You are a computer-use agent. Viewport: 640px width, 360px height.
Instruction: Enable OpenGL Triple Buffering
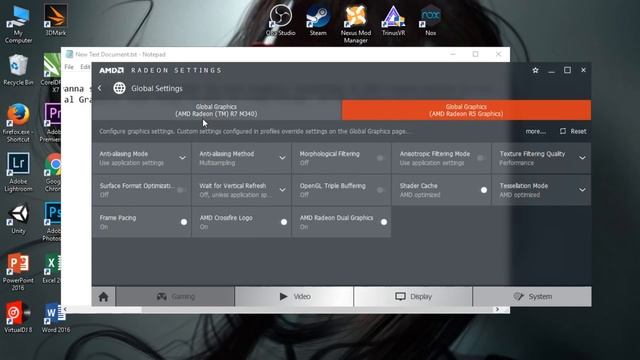coord(380,190)
